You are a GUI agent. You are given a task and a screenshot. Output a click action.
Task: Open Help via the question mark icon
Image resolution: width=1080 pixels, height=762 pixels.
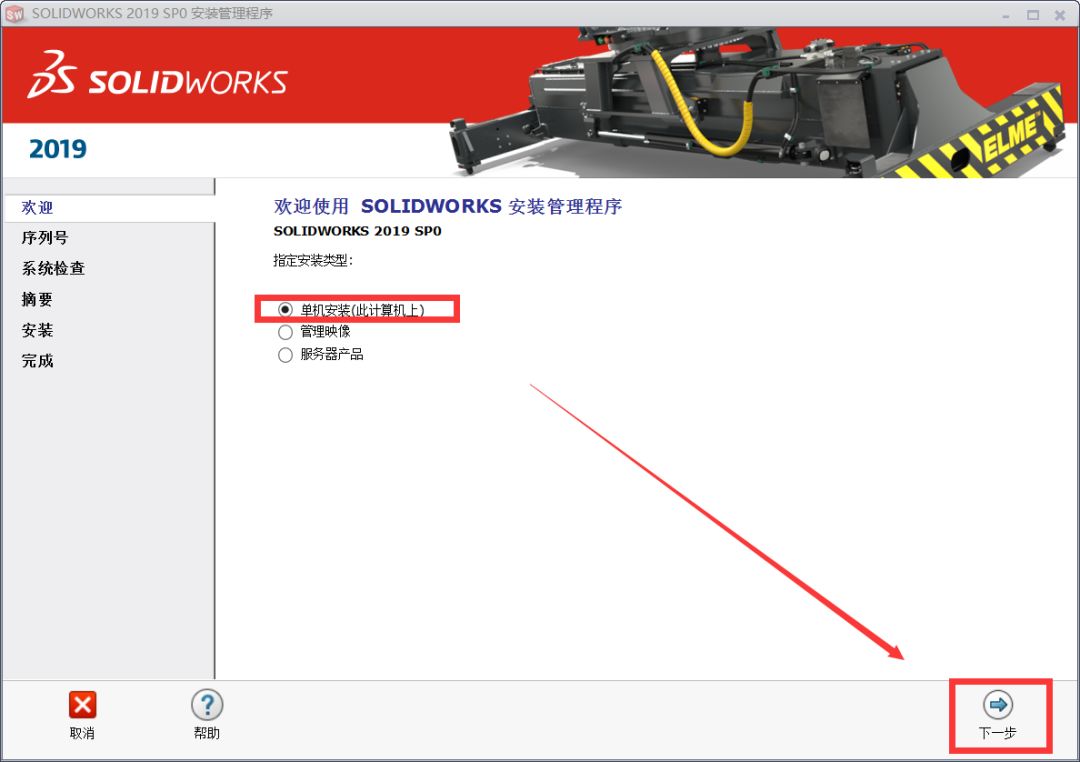(207, 705)
